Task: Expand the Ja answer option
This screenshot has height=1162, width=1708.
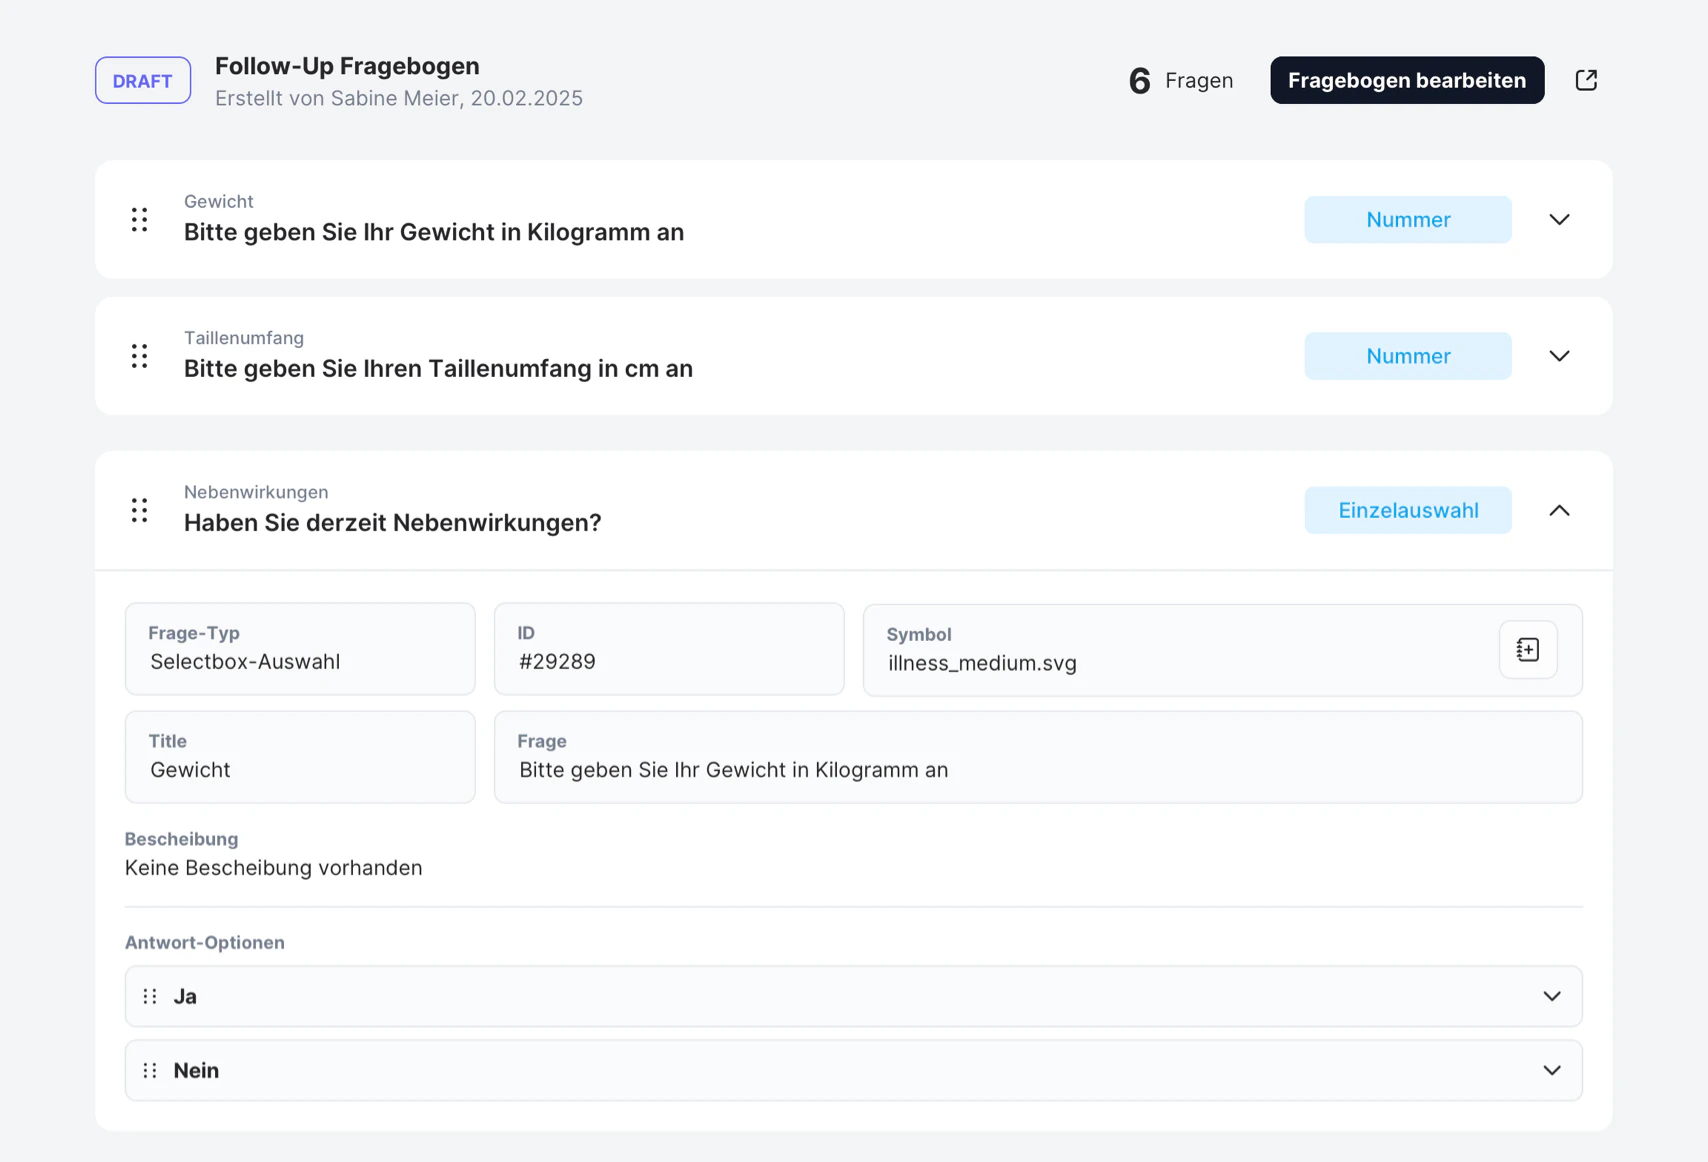Action: (1551, 996)
